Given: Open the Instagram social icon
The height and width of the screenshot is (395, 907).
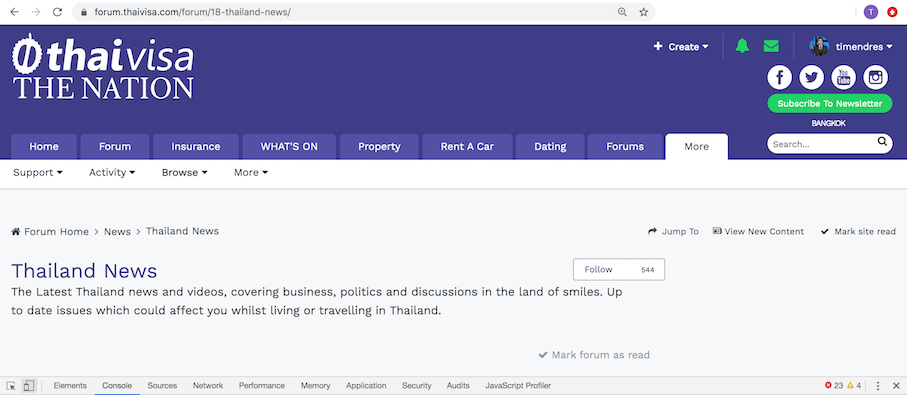Looking at the screenshot, I should click(876, 77).
